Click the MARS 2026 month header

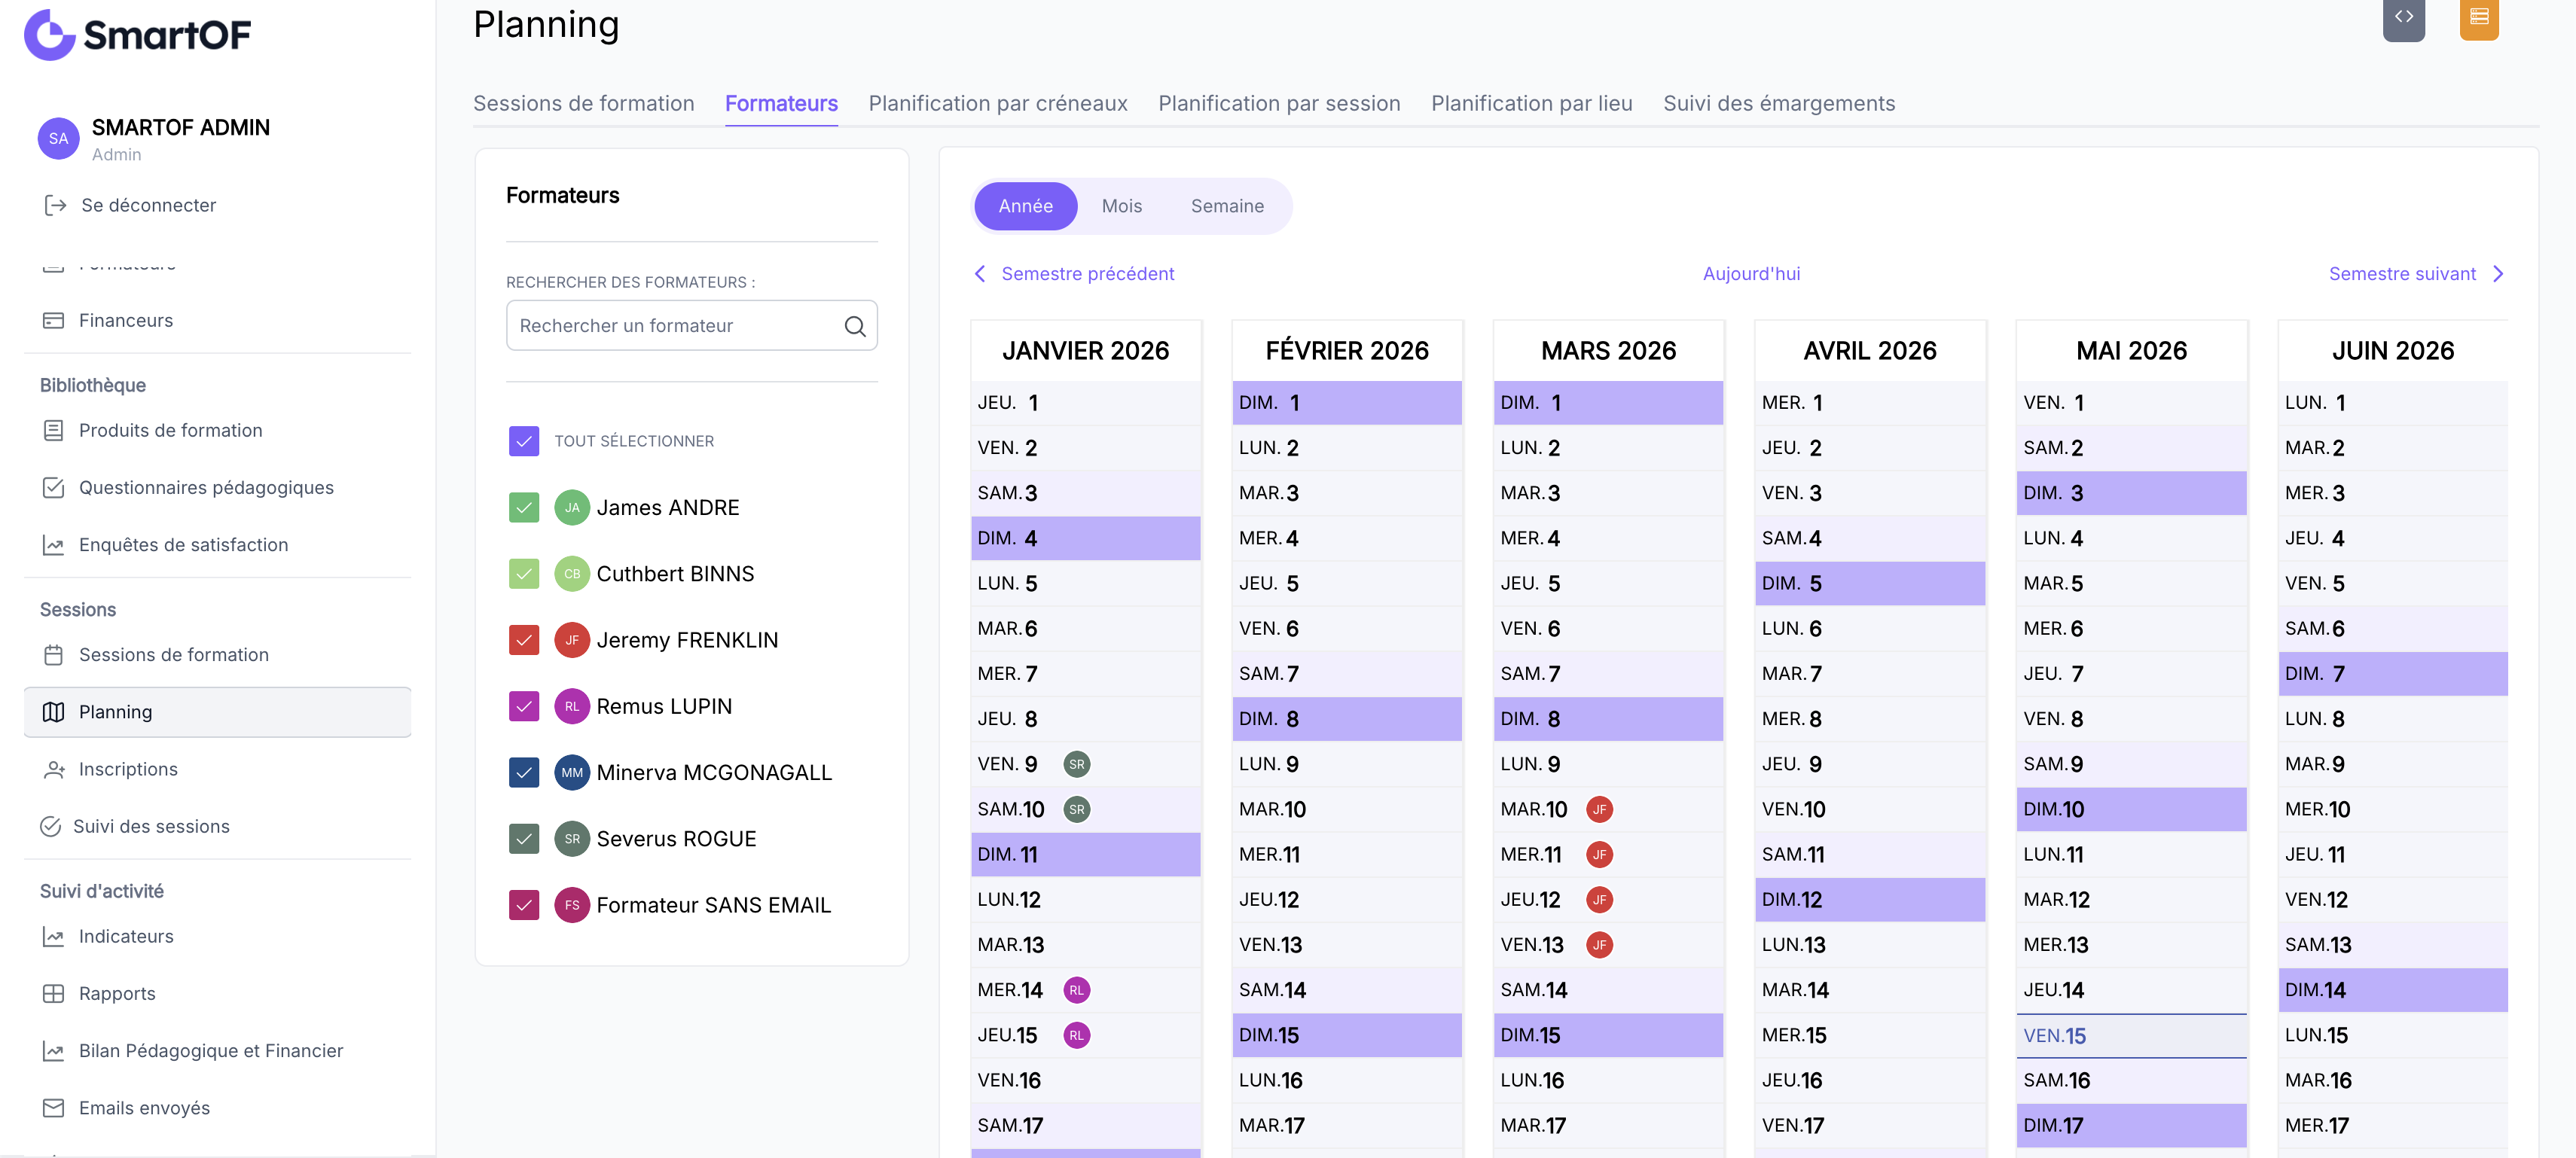(x=1608, y=351)
